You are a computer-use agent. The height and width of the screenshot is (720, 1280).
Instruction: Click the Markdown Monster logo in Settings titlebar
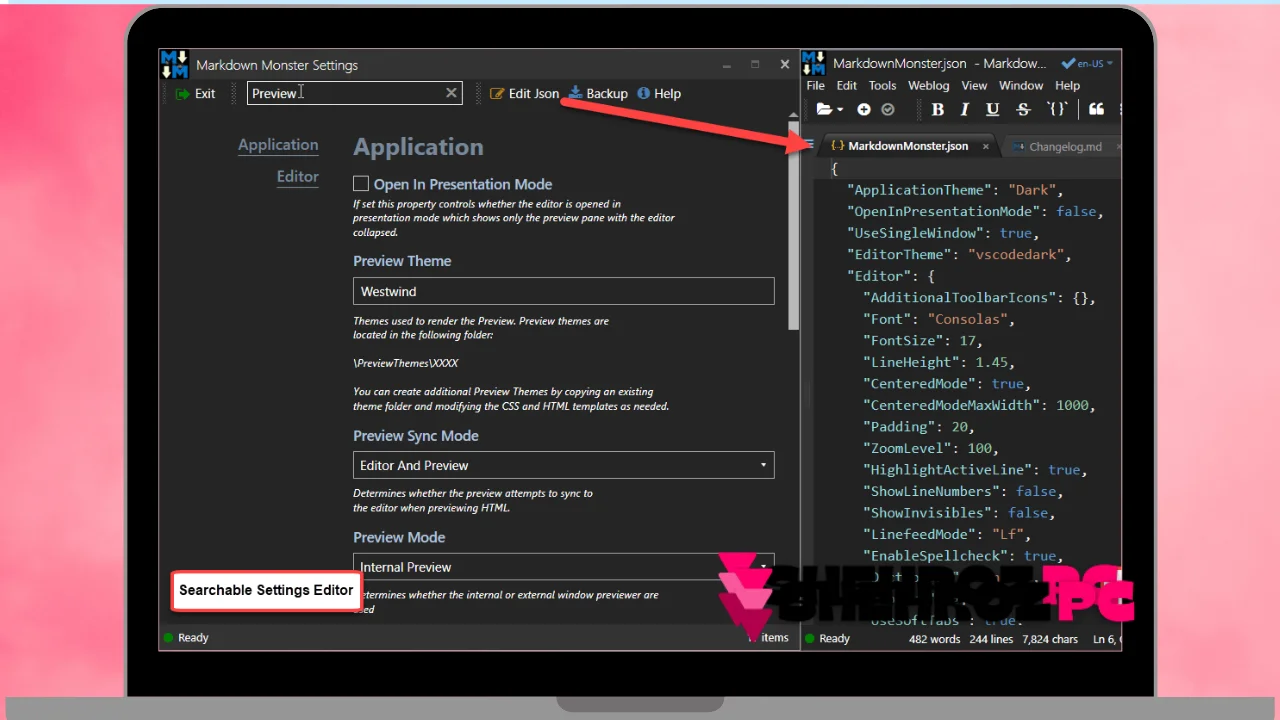click(x=174, y=64)
